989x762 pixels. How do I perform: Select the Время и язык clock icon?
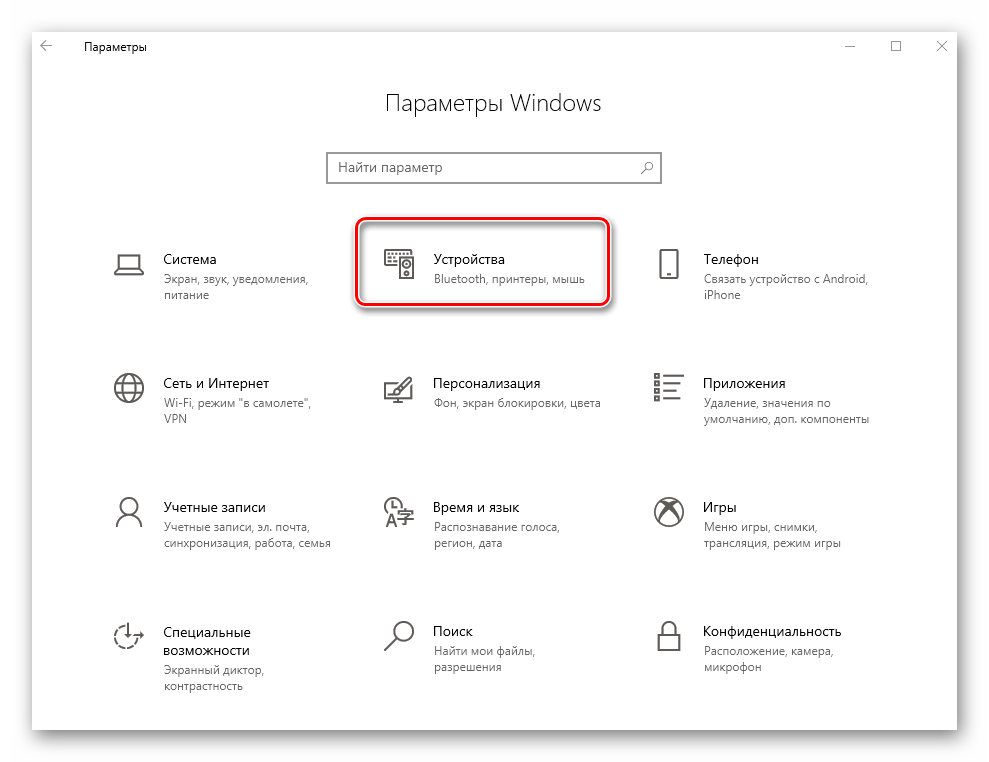(x=399, y=512)
